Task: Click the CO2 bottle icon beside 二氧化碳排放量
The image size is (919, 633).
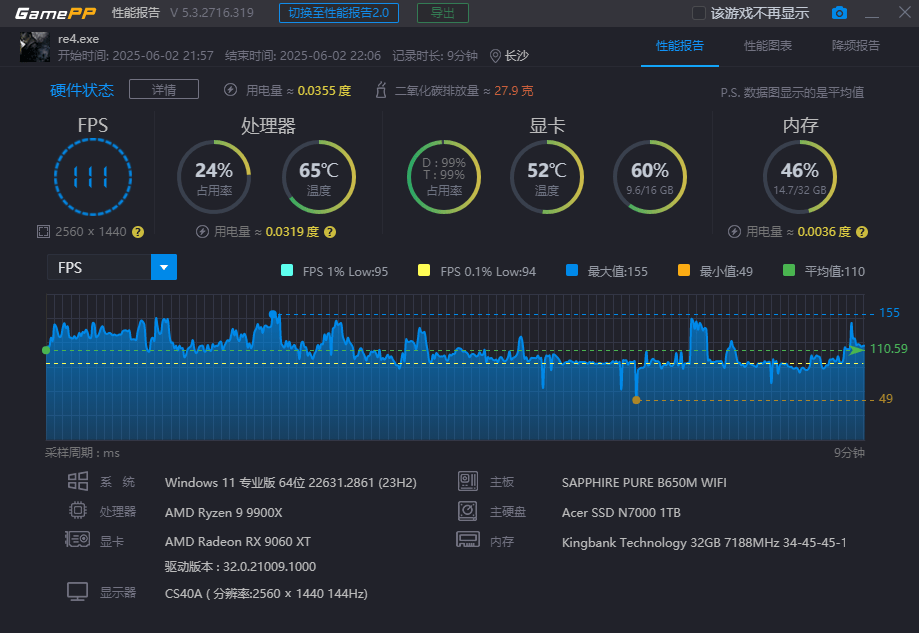Action: coord(381,90)
